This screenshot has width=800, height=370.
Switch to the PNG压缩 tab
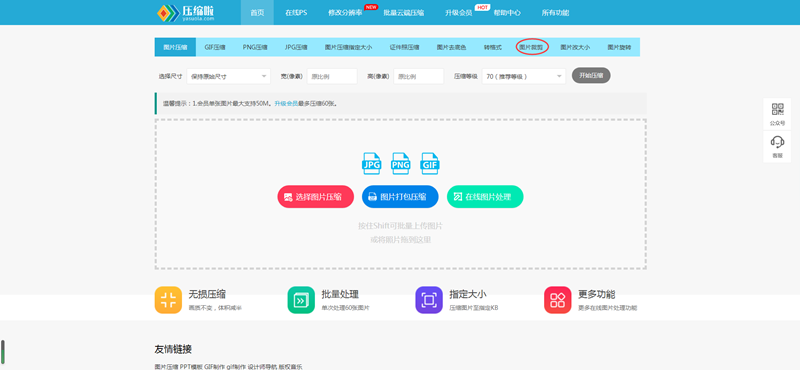(x=255, y=47)
